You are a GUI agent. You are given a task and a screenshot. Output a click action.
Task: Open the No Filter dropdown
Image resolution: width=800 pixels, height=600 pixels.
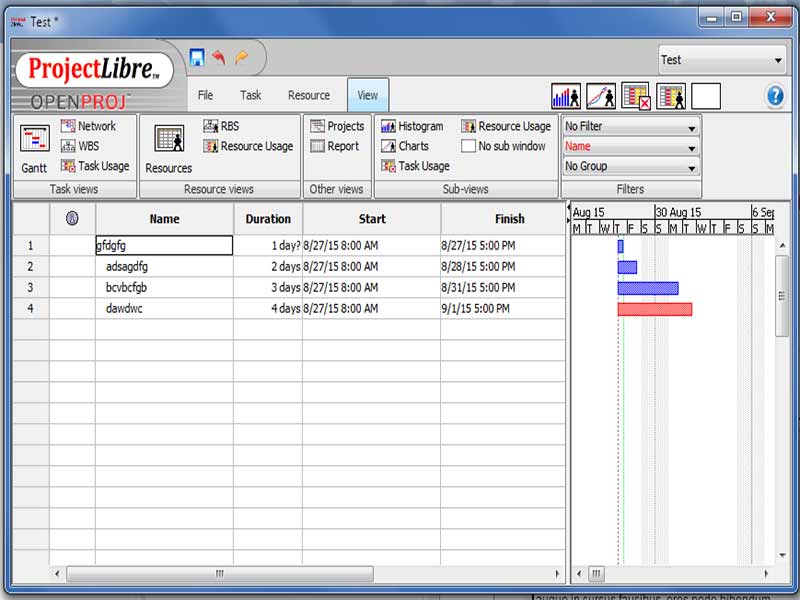point(630,127)
